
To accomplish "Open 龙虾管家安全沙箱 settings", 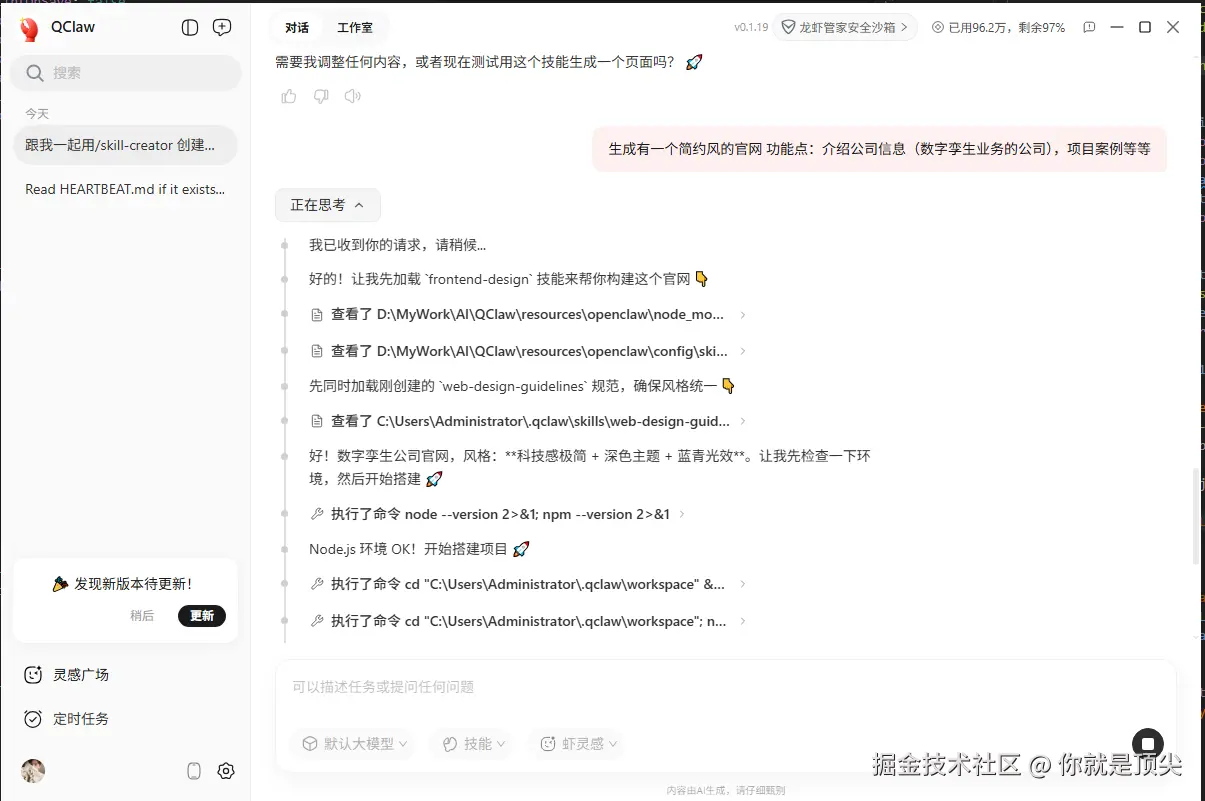I will click(845, 27).
